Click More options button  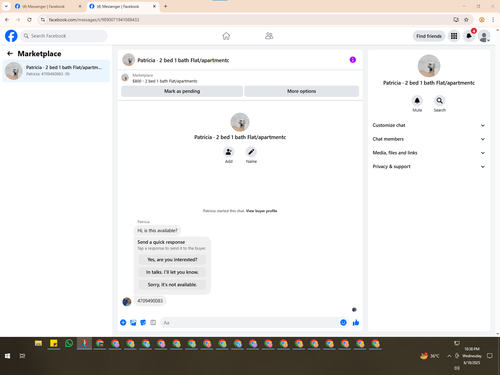[302, 91]
